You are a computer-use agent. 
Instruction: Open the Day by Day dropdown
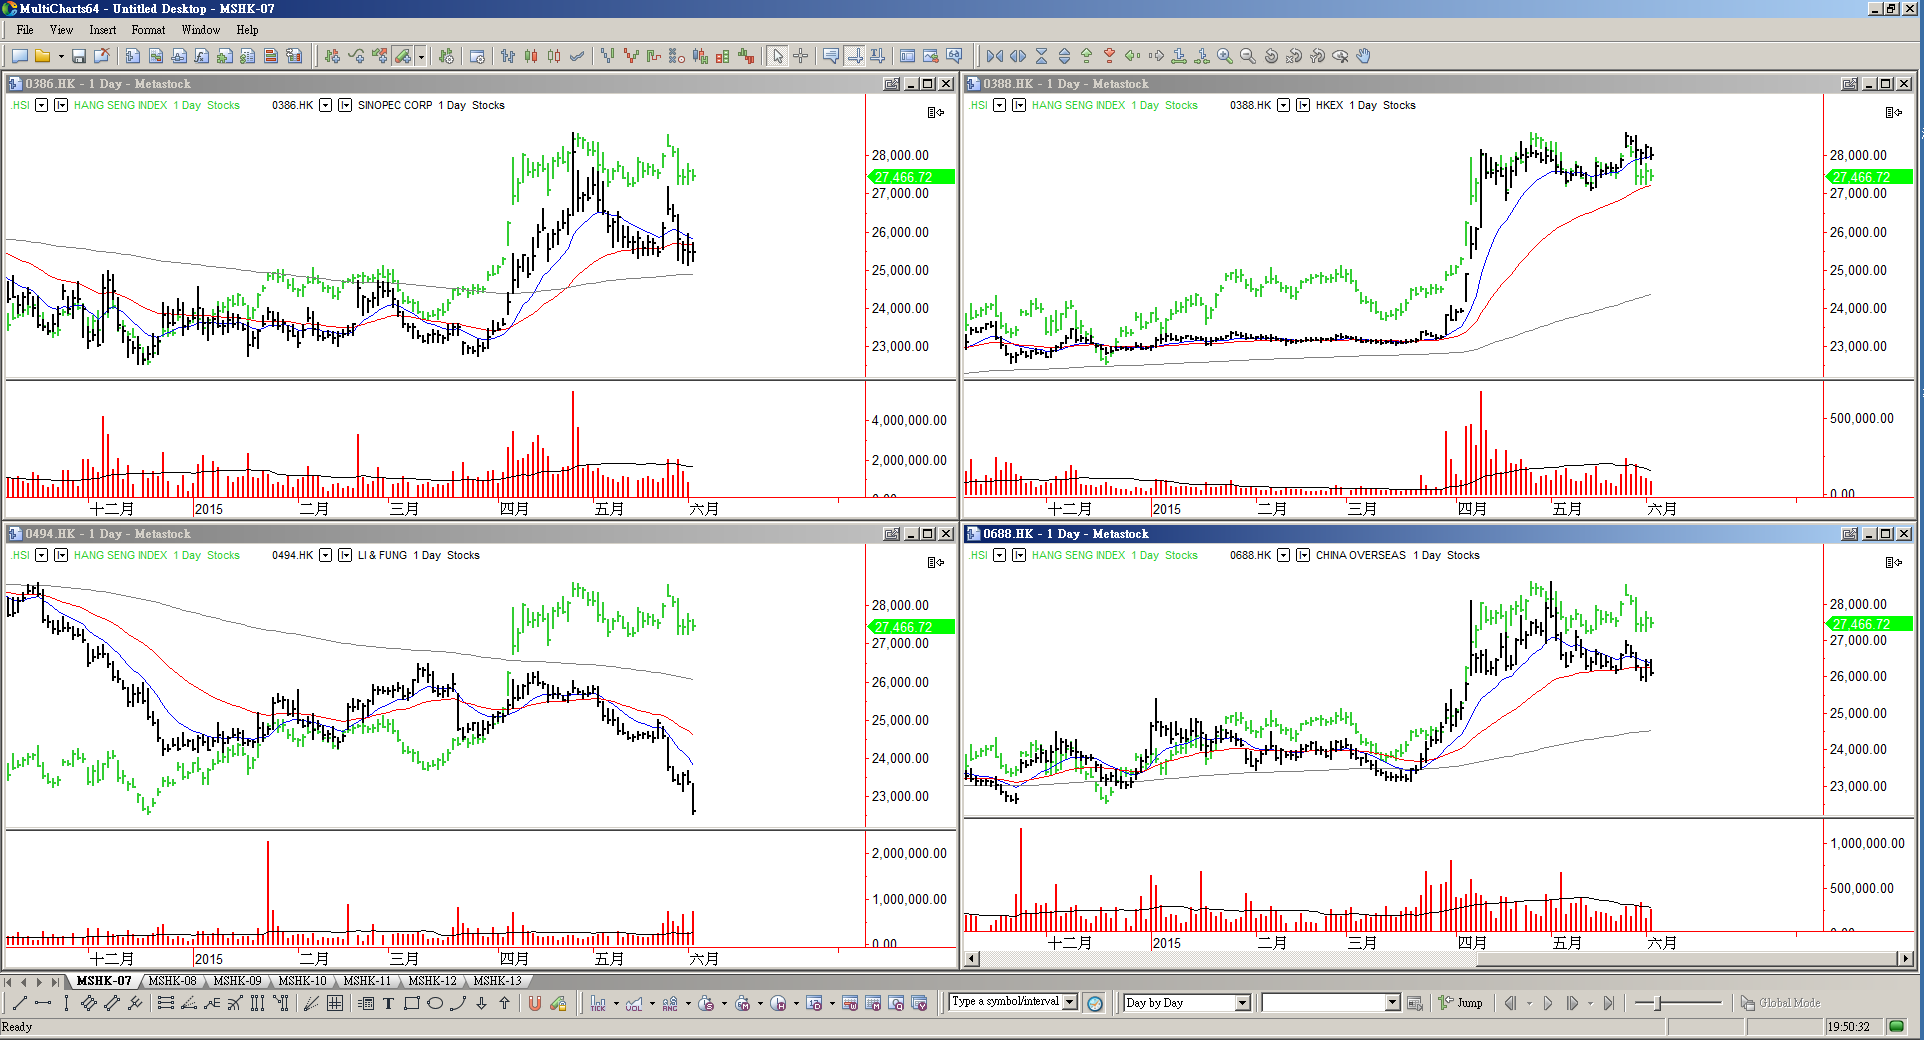pyautogui.click(x=1242, y=1003)
